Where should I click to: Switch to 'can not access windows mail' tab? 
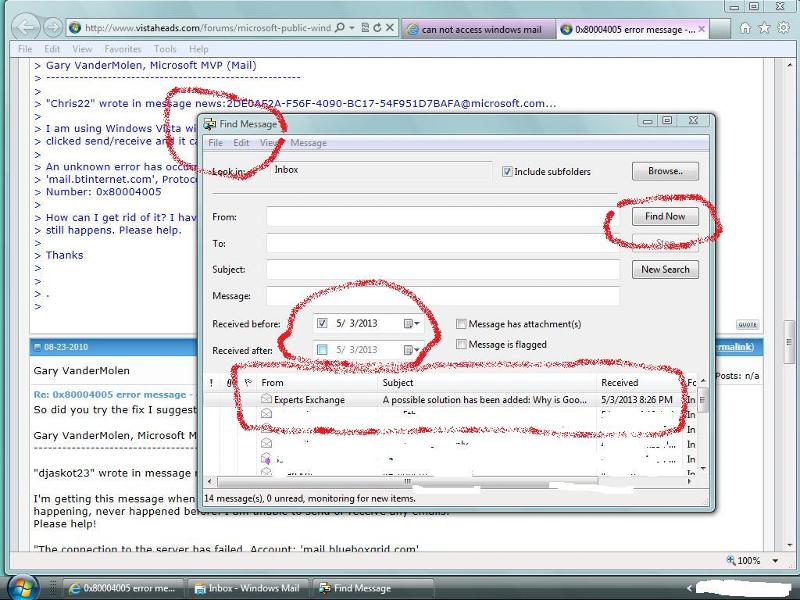coord(478,30)
